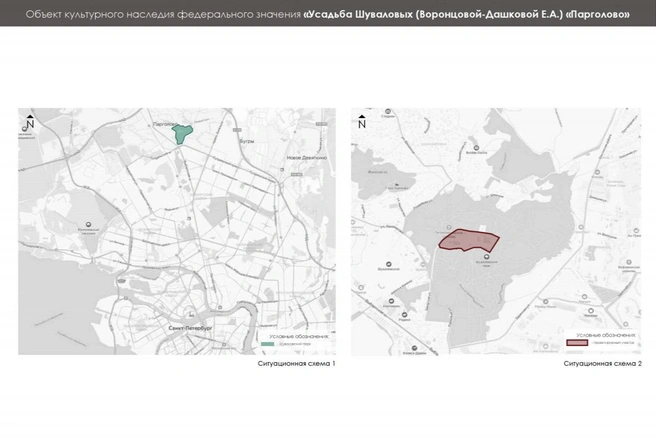Screen dimensions: 656x438
Task: Click the north arrow on the right map
Action: coord(362,122)
